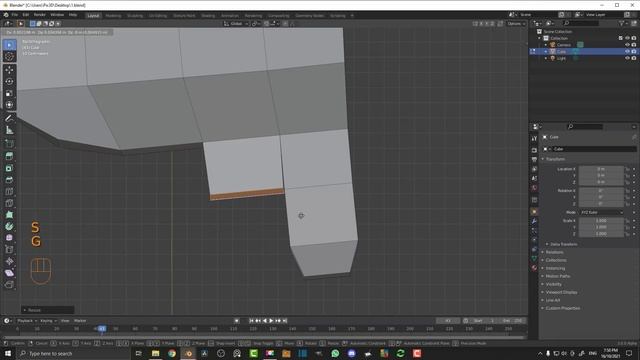Select the Inset Faces tool

tap(9, 168)
